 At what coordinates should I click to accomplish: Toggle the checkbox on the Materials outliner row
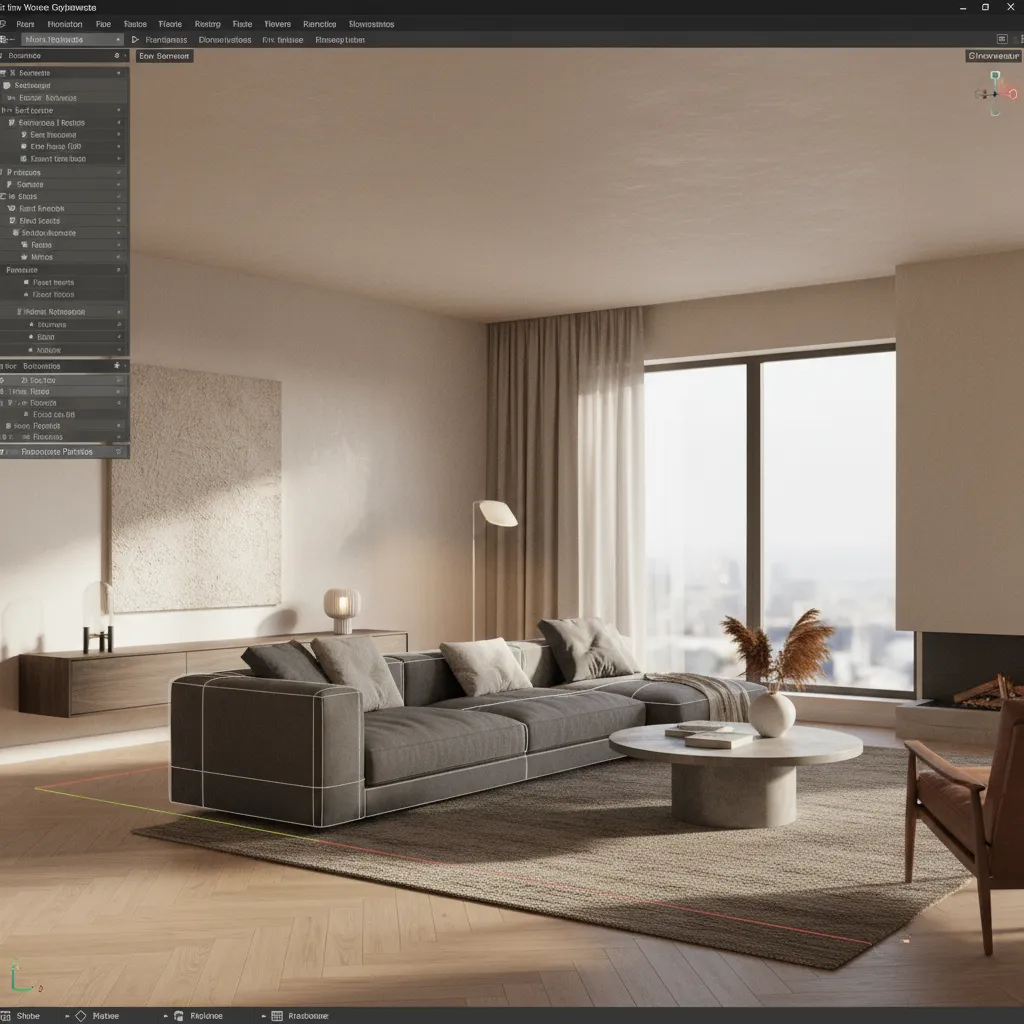(x=118, y=244)
